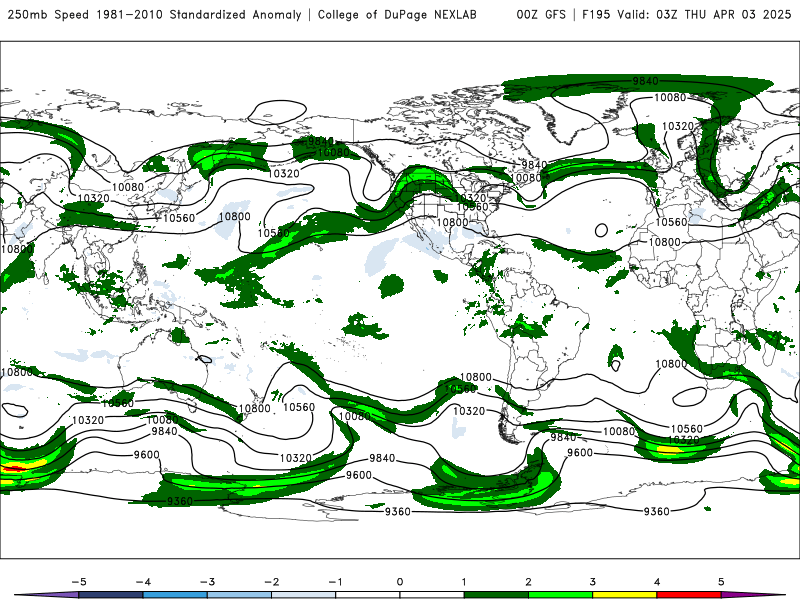Click the '-3' colorbar tick label
The width and height of the screenshot is (800, 600).
coord(207,582)
